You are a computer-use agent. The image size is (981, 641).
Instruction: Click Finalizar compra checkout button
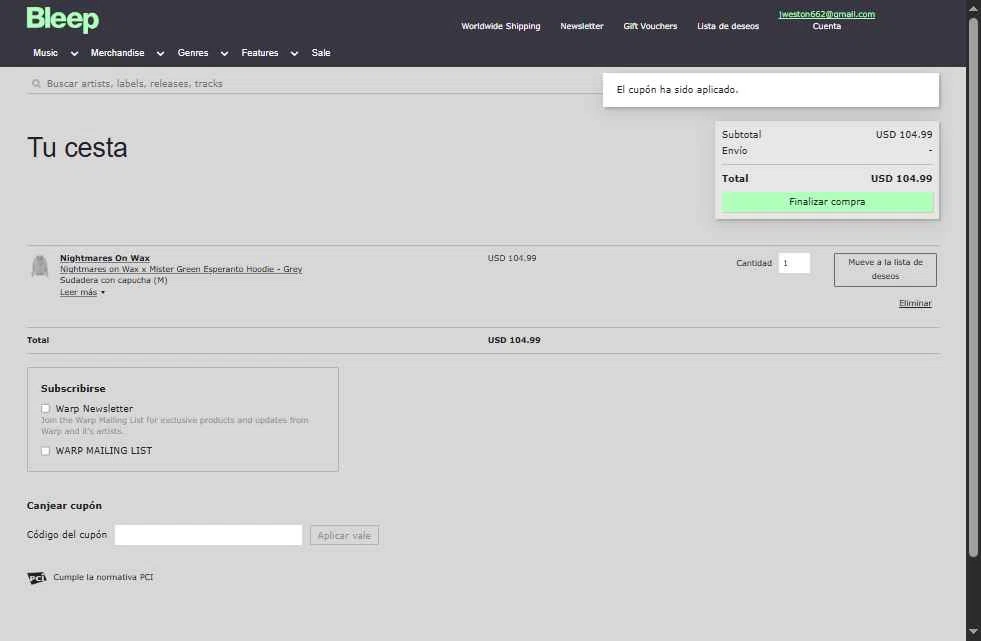pyautogui.click(x=827, y=202)
